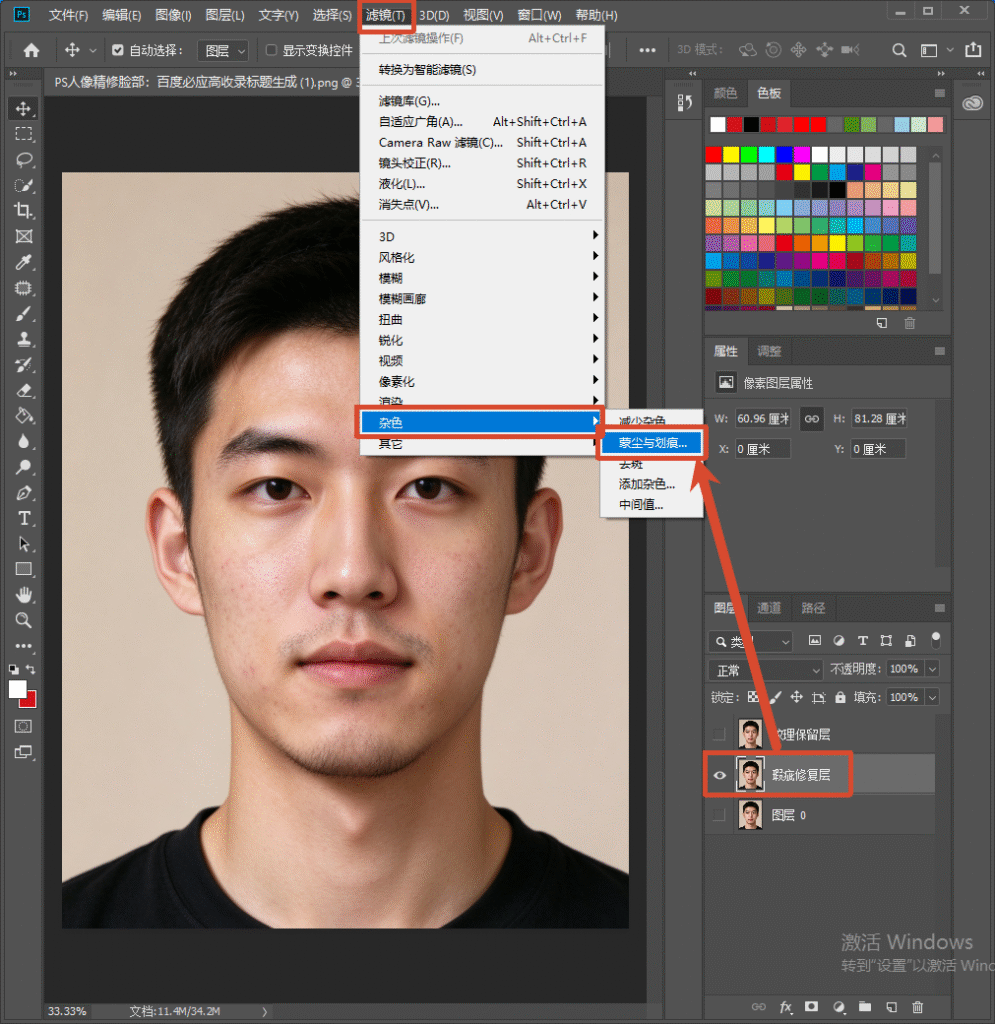The width and height of the screenshot is (995, 1024).
Task: Expand the 填充 fill dropdown arrow
Action: 933,697
